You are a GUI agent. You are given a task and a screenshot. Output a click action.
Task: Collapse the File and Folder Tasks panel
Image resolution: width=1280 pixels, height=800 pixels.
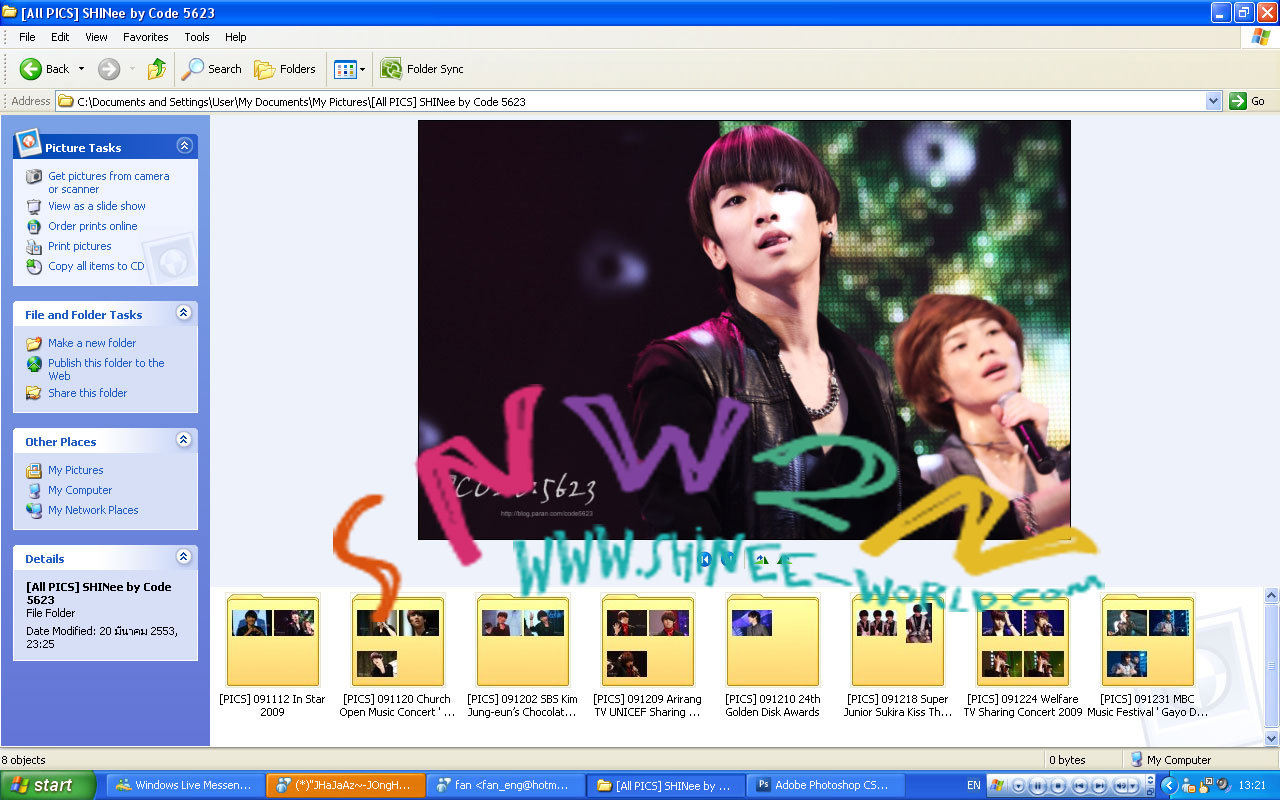(184, 313)
